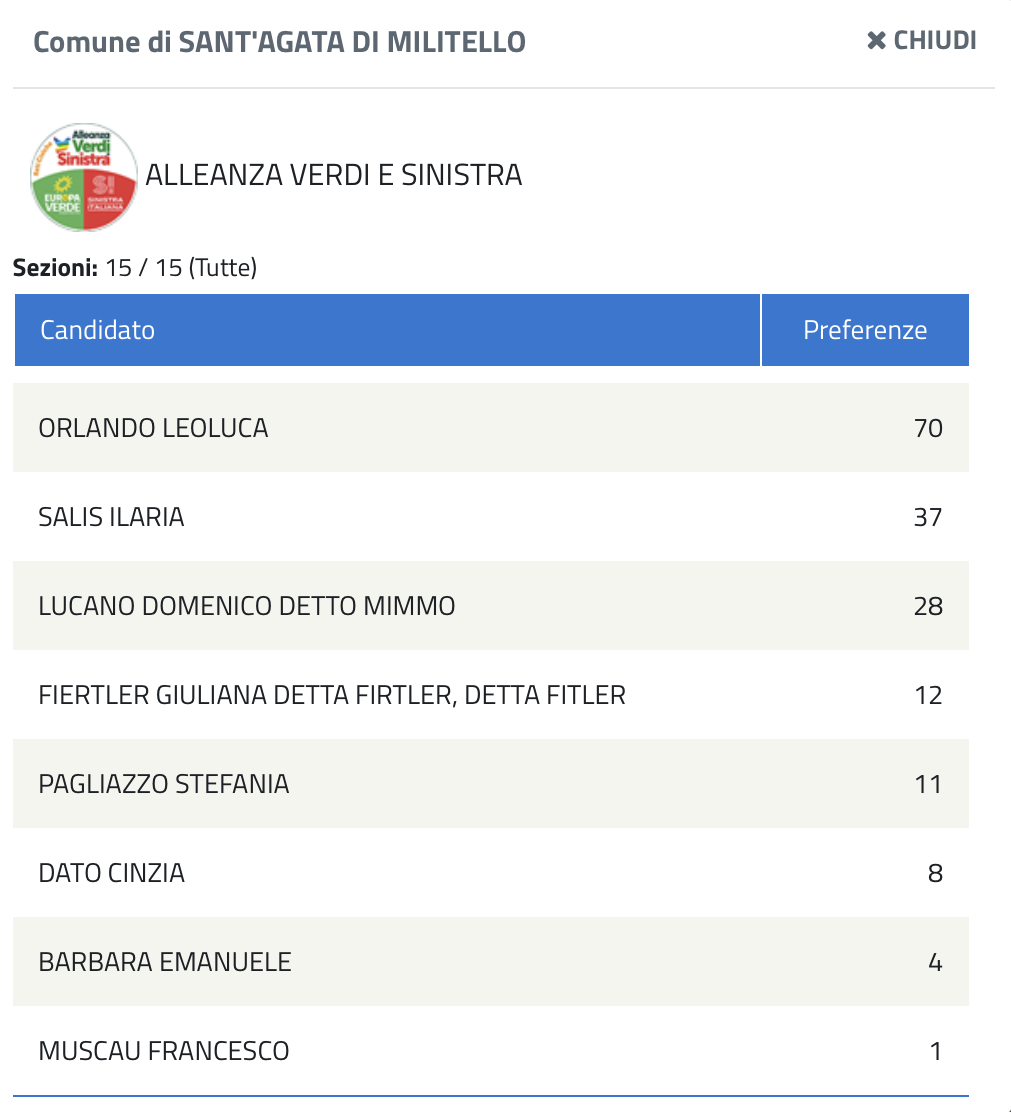Click Muscau Francesco's 1 preference value

tap(935, 1051)
